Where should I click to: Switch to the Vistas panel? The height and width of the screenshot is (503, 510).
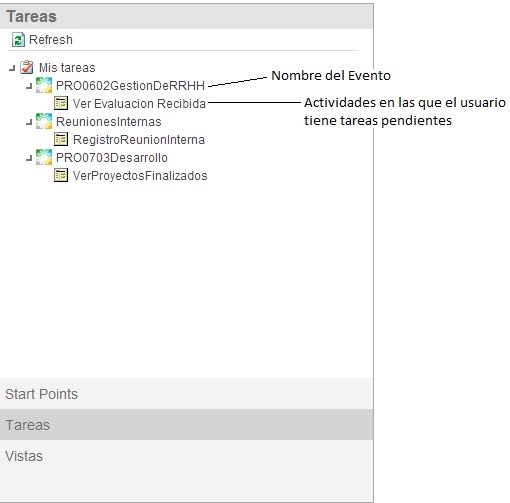coord(186,456)
